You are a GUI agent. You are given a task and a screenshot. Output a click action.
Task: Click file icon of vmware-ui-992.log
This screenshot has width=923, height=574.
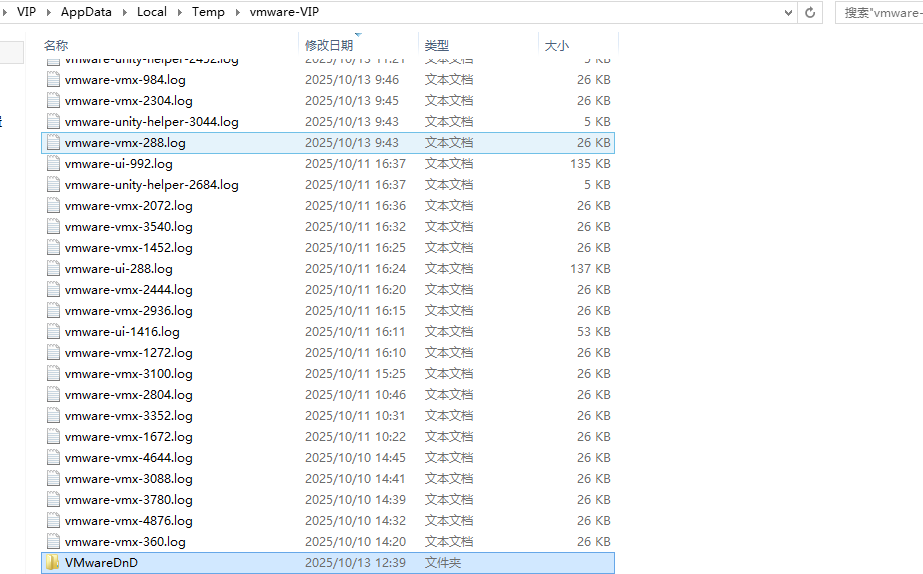click(53, 164)
